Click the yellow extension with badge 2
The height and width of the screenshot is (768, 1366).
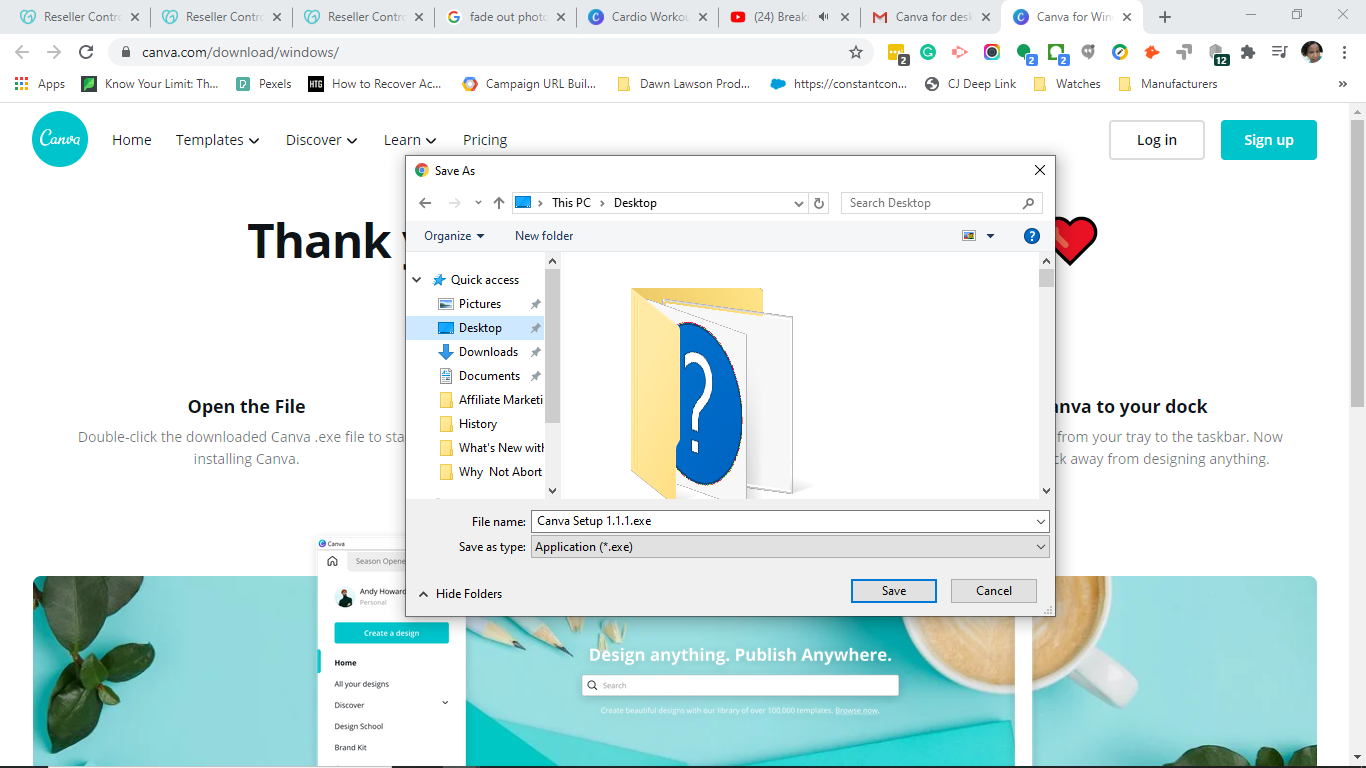(x=896, y=53)
